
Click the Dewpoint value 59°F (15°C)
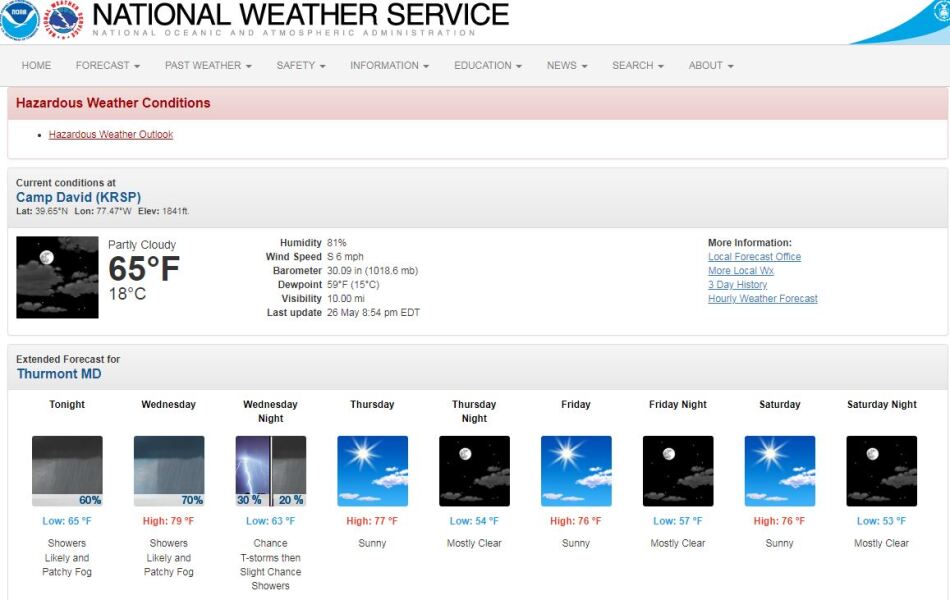(353, 285)
